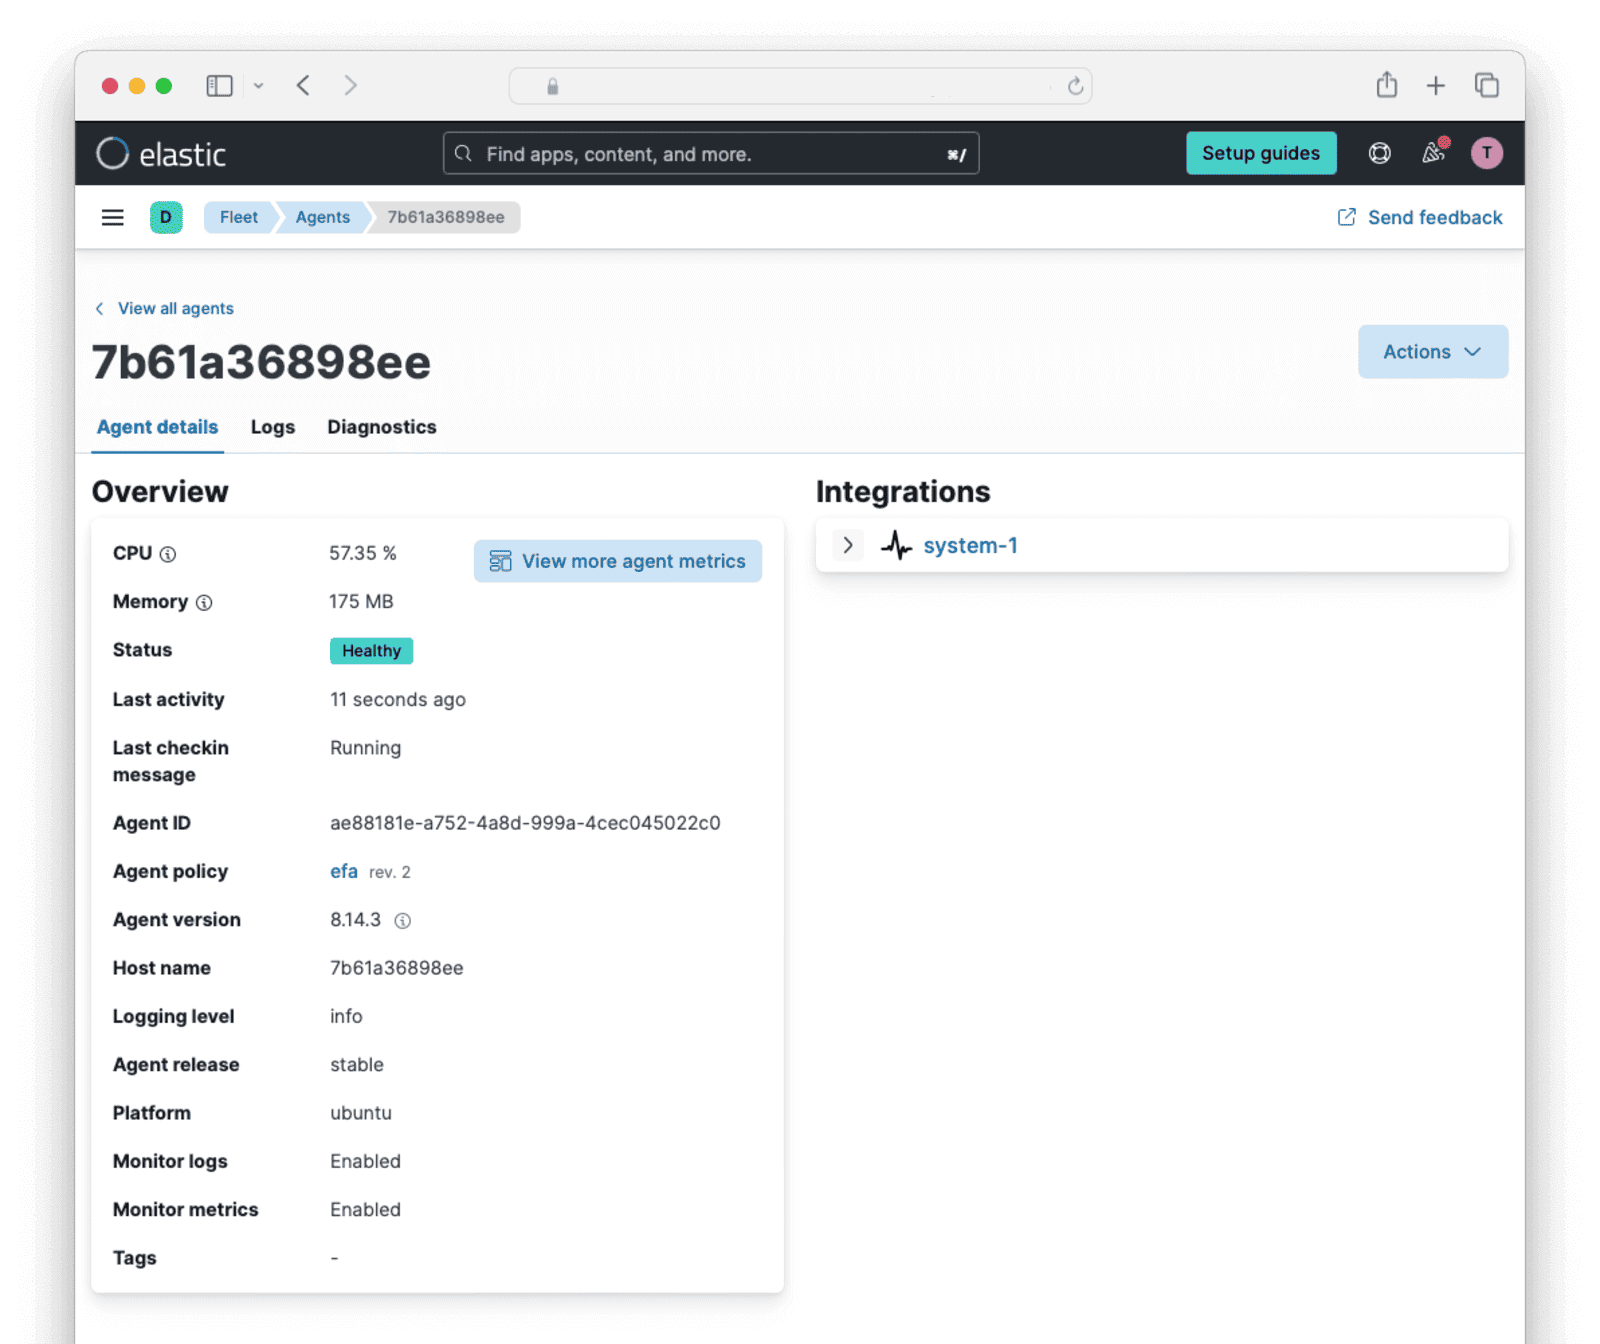Click the 7b61a36898ee page title
The height and width of the screenshot is (1344, 1600).
(261, 362)
